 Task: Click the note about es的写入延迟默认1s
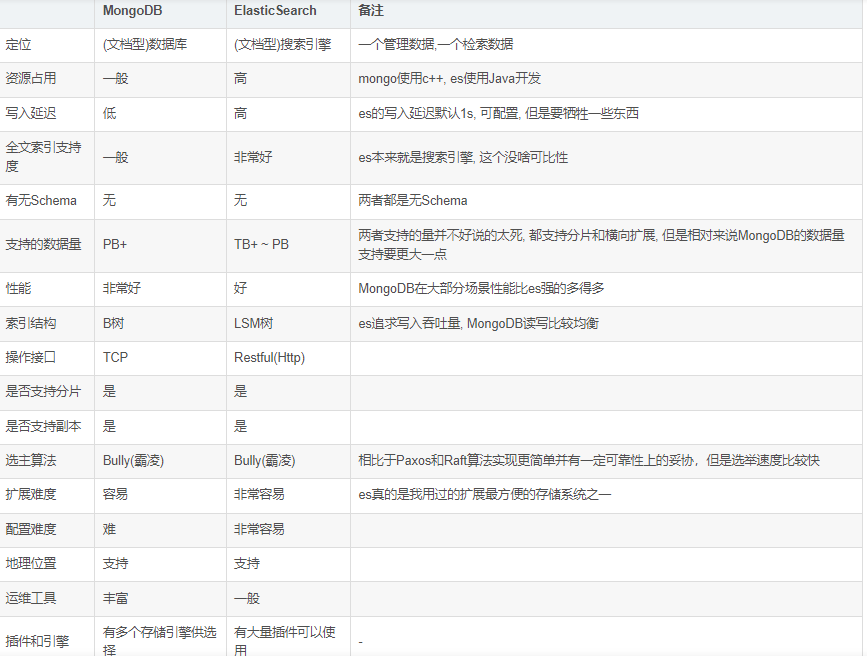[498, 113]
